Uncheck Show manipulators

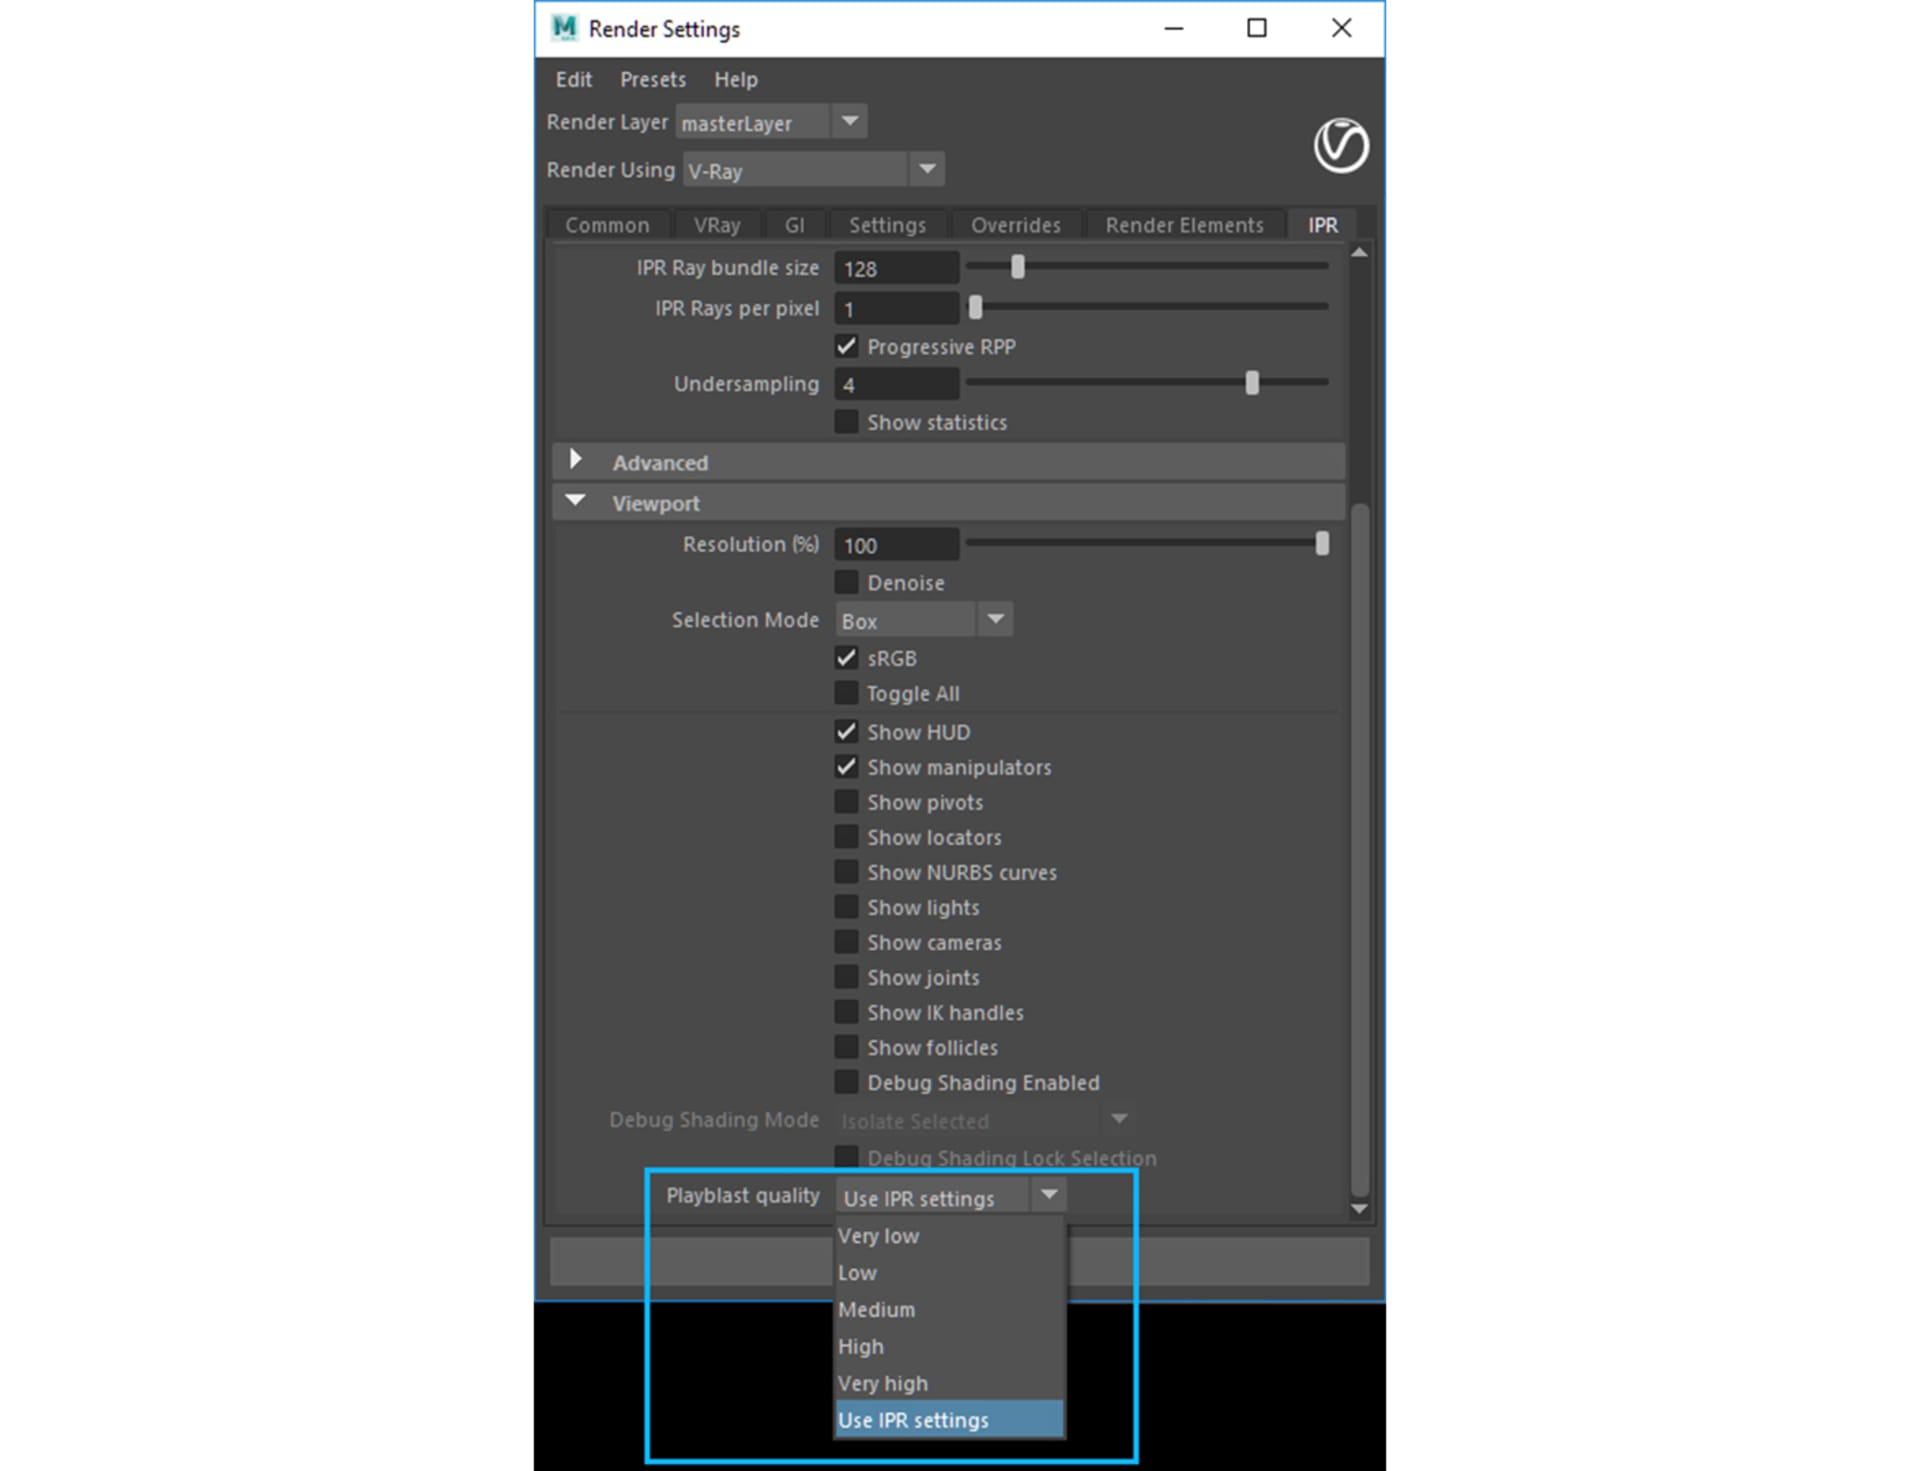pos(846,767)
